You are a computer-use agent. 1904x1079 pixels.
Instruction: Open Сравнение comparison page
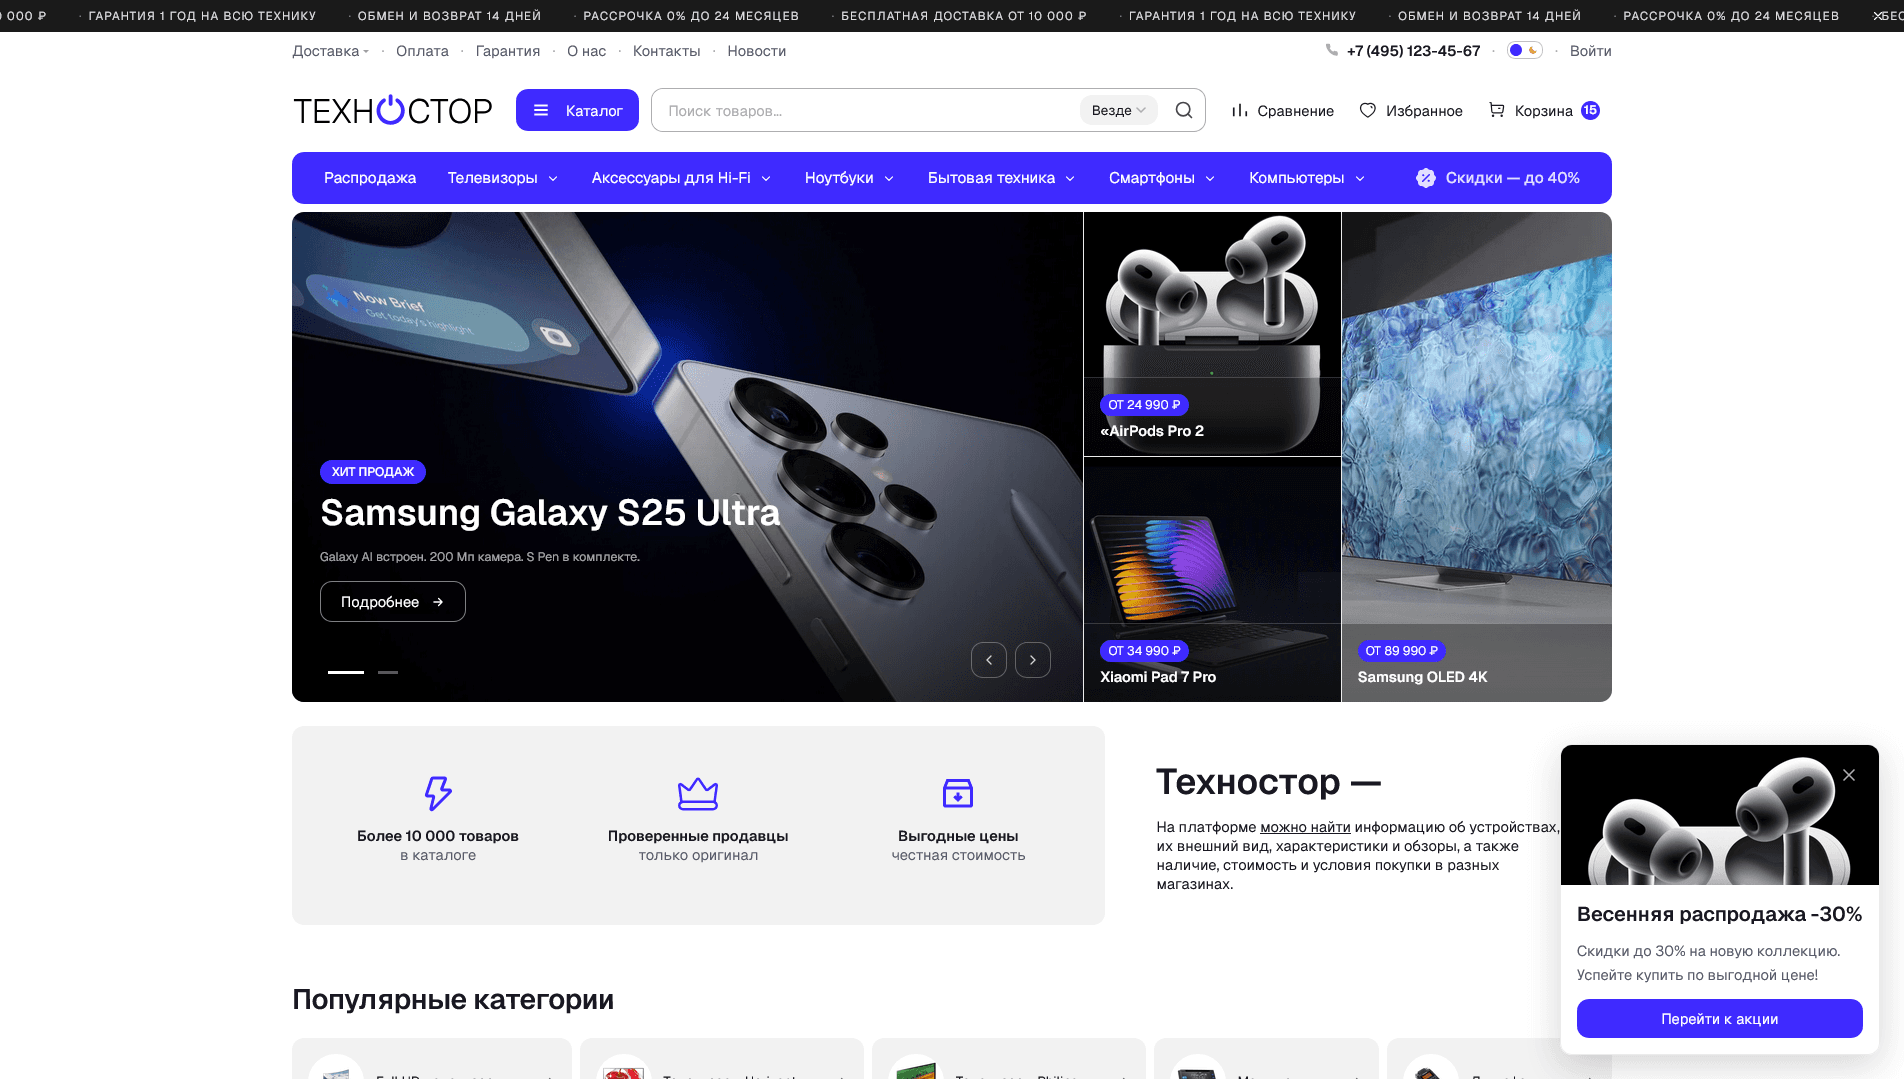click(1282, 110)
